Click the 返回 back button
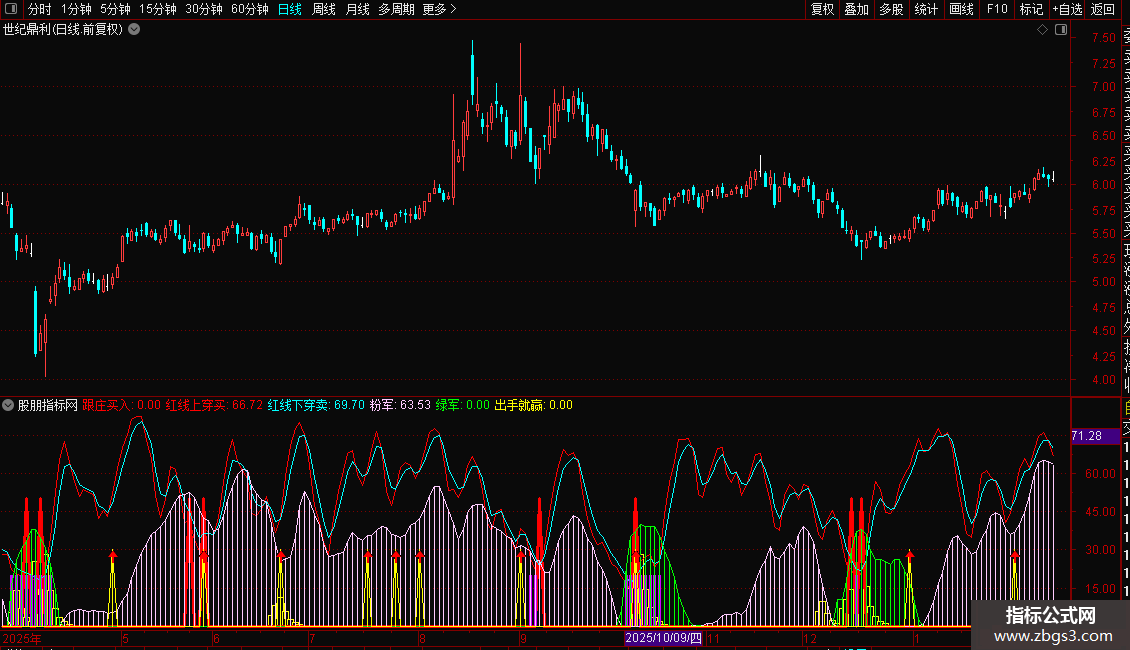Viewport: 1130px width, 650px height. point(1103,9)
